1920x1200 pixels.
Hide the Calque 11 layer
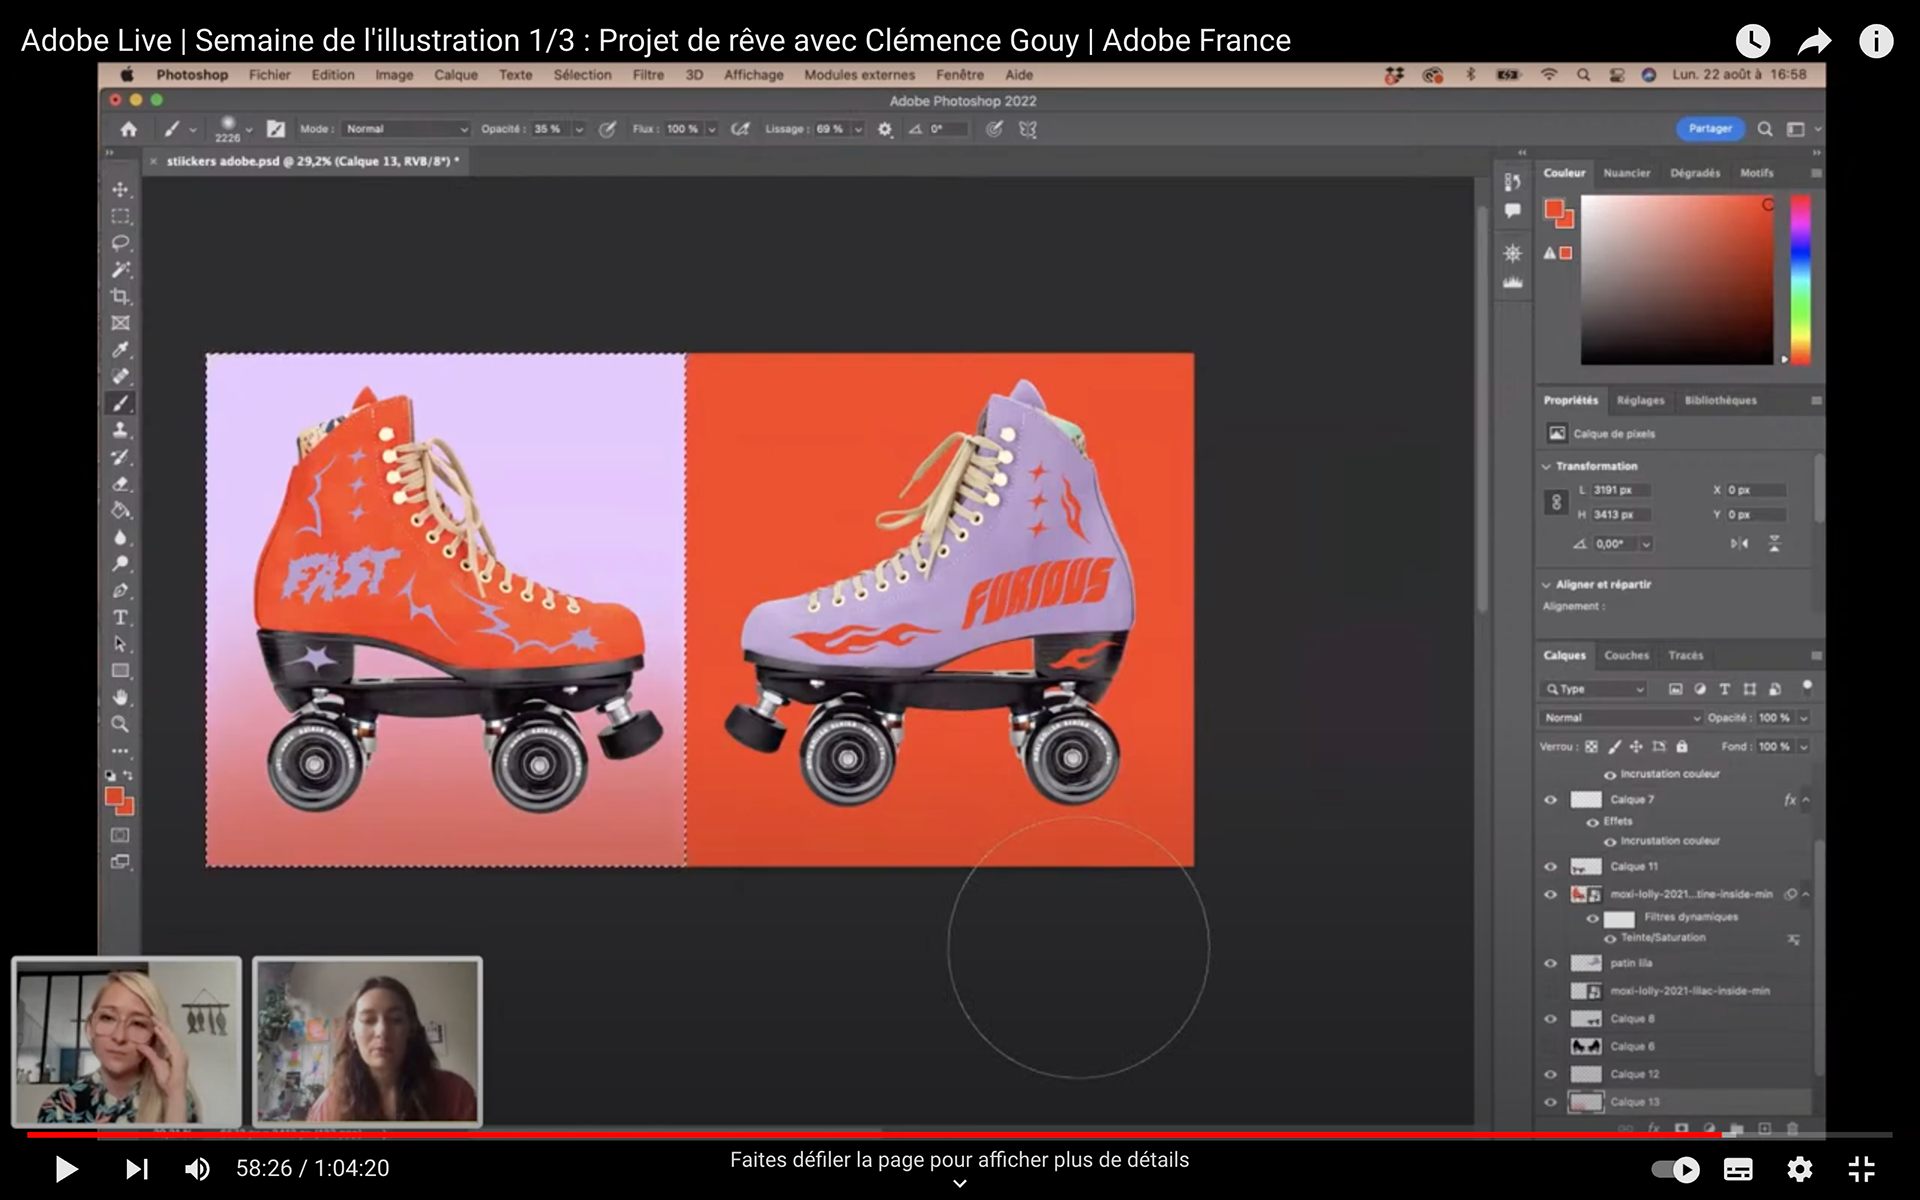pyautogui.click(x=1551, y=867)
